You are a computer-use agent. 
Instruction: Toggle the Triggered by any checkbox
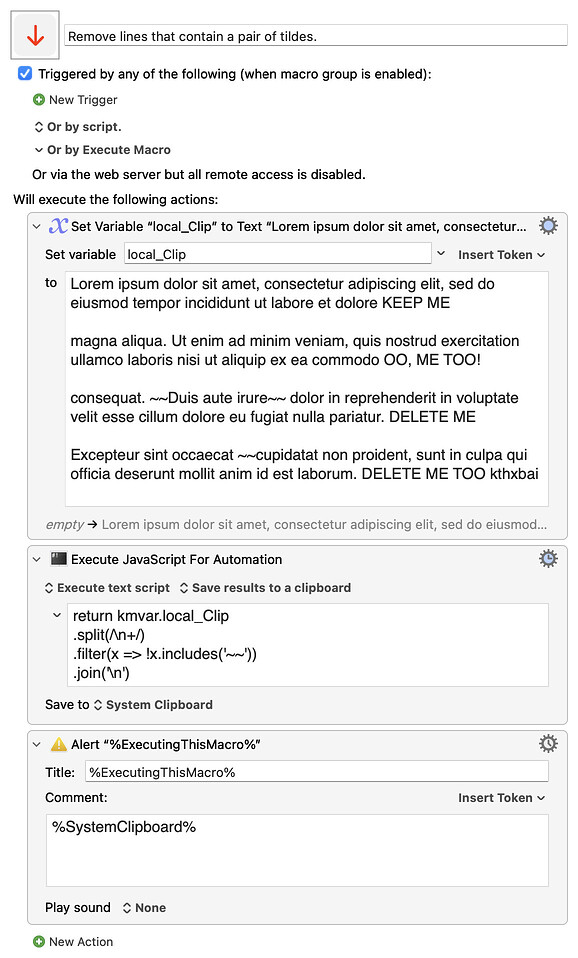25,74
